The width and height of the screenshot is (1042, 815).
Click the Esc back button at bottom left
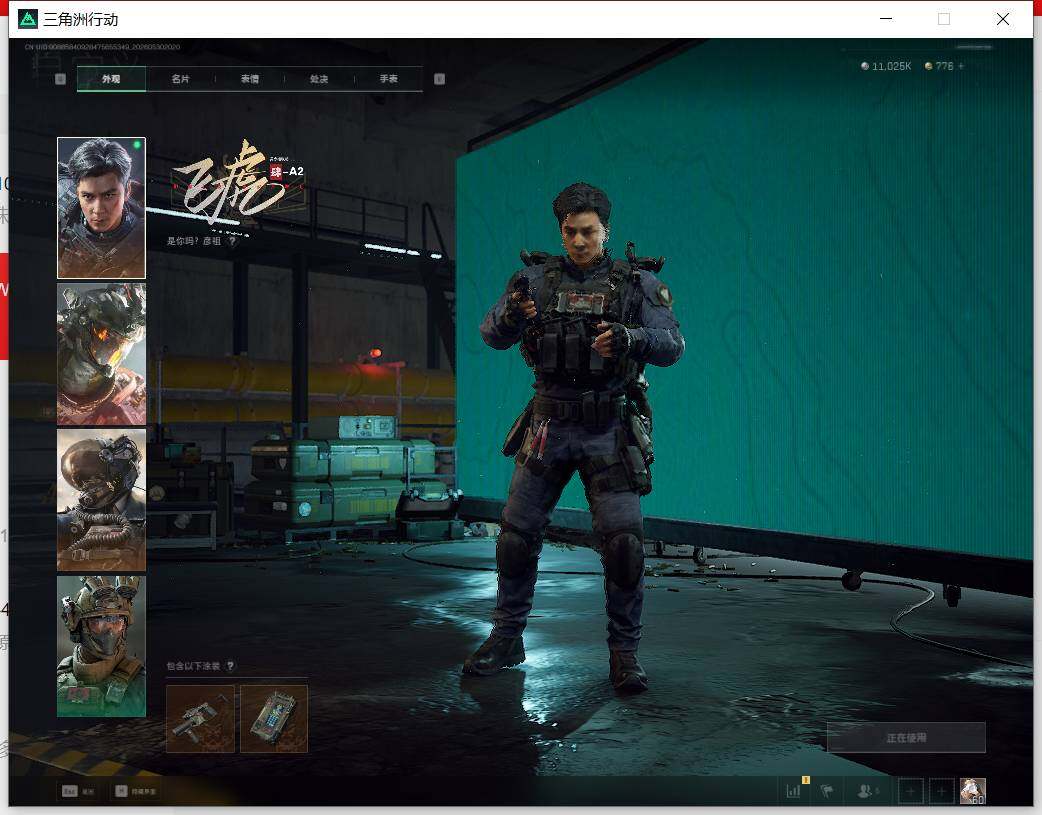(78, 791)
